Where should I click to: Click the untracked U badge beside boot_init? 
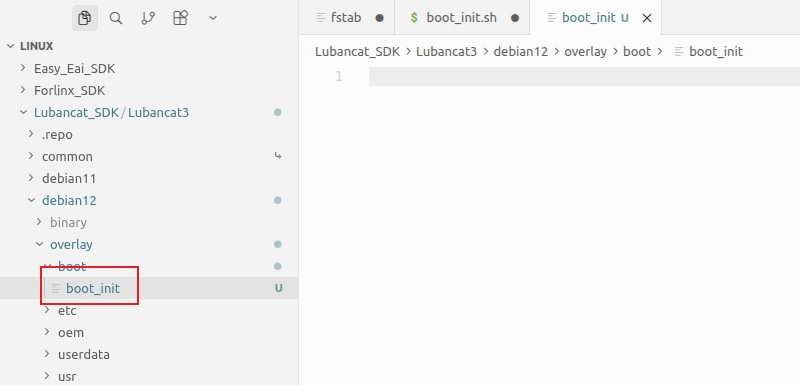click(279, 288)
